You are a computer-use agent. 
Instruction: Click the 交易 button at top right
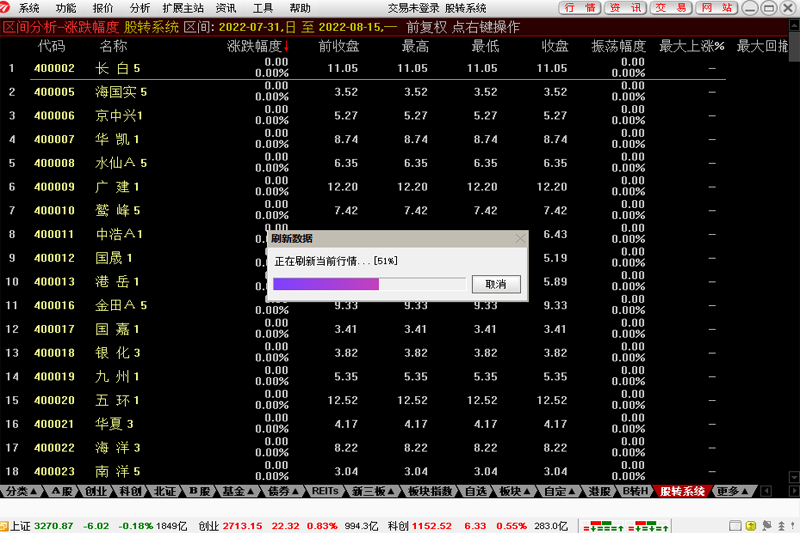[x=670, y=8]
